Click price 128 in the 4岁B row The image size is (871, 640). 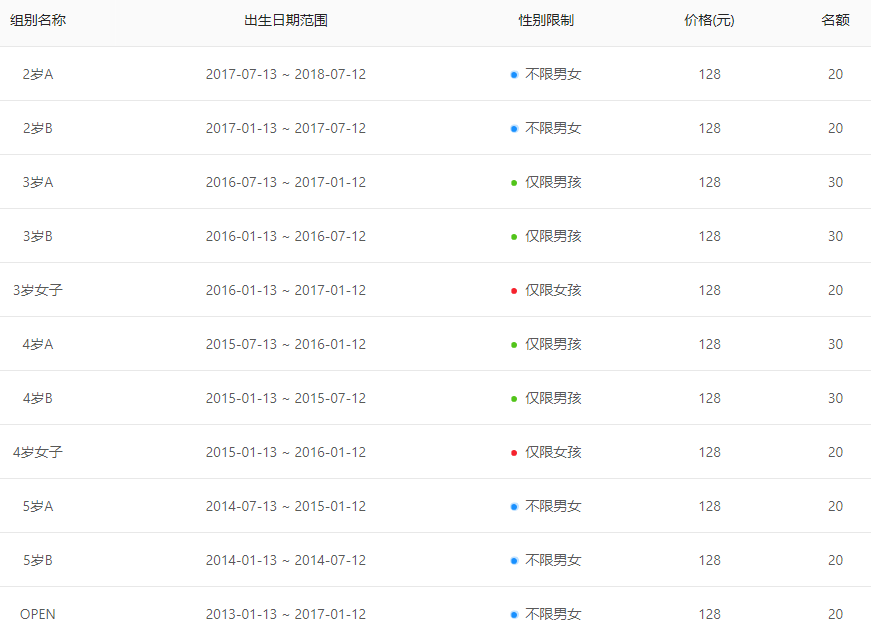pyautogui.click(x=709, y=398)
